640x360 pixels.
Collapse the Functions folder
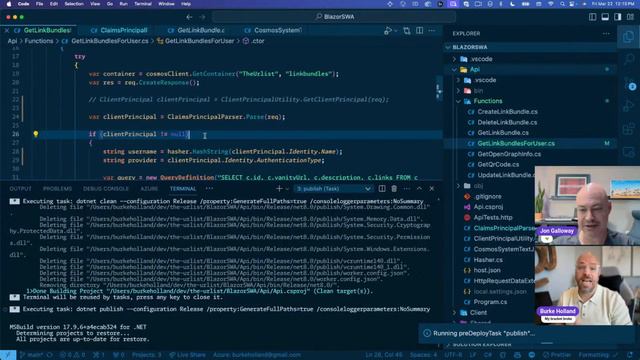[458, 101]
